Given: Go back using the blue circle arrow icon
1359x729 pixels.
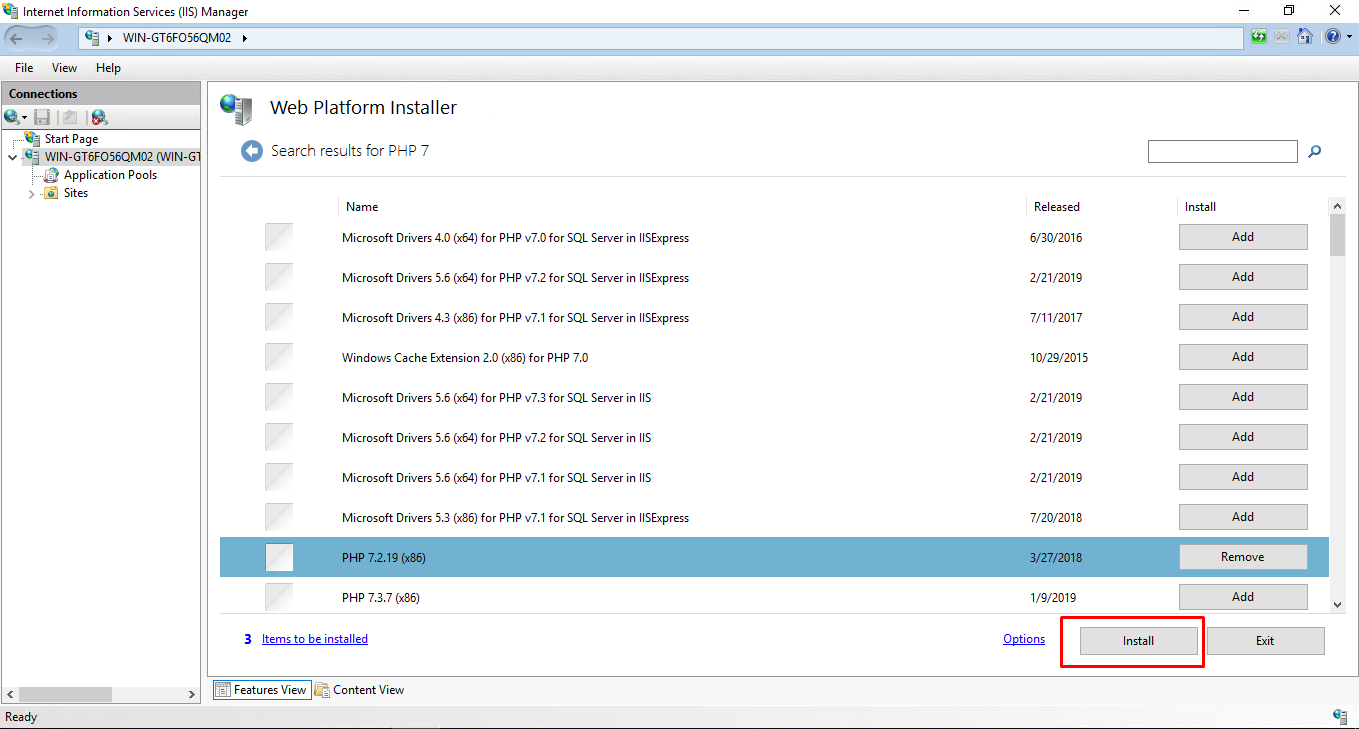Looking at the screenshot, I should [251, 151].
